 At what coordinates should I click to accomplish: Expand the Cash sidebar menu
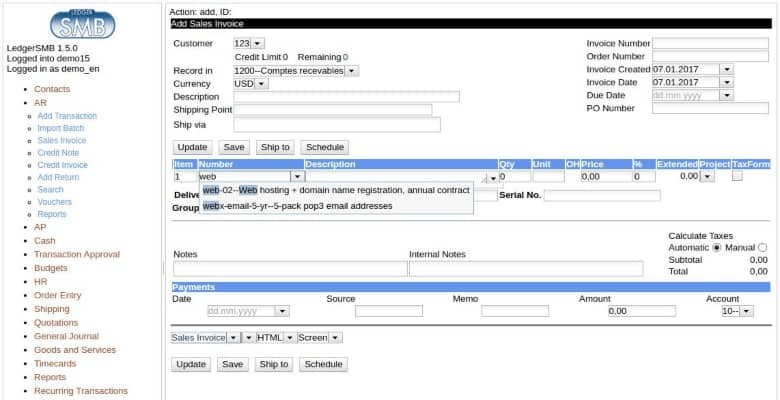(x=45, y=241)
